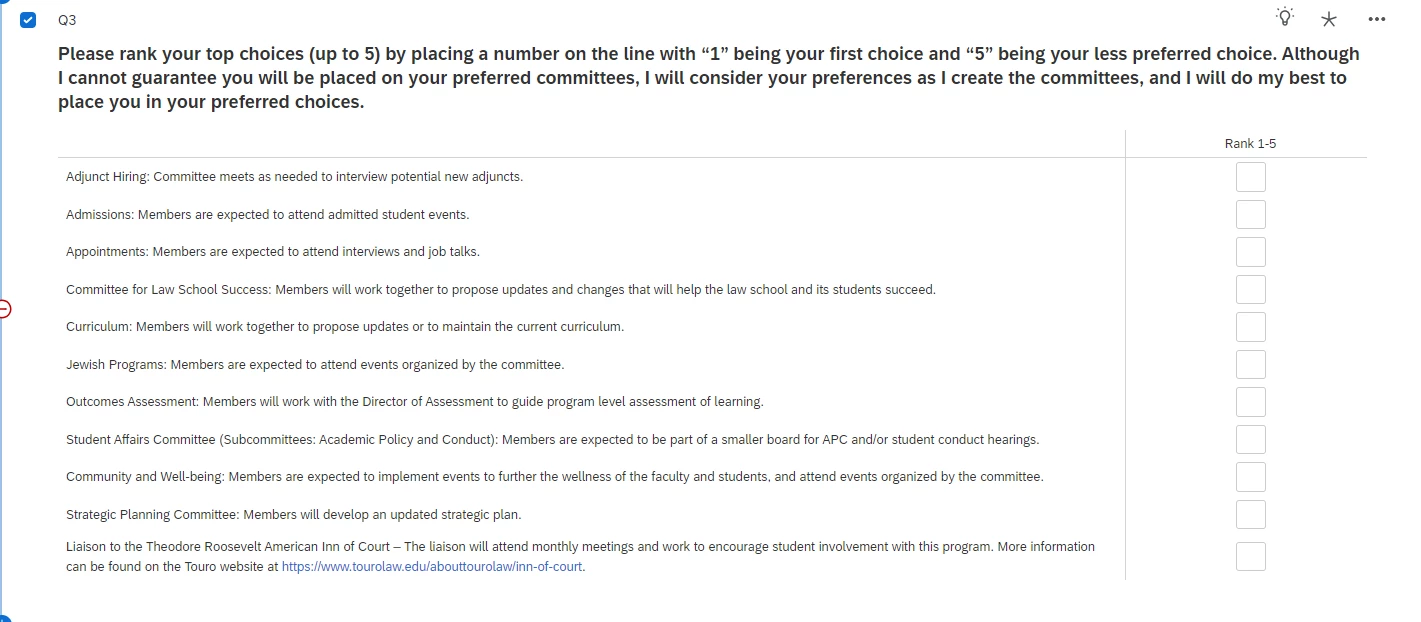Click rank box for Strategic Planning Committee
This screenshot has width=1421, height=622.
pos(1250,514)
